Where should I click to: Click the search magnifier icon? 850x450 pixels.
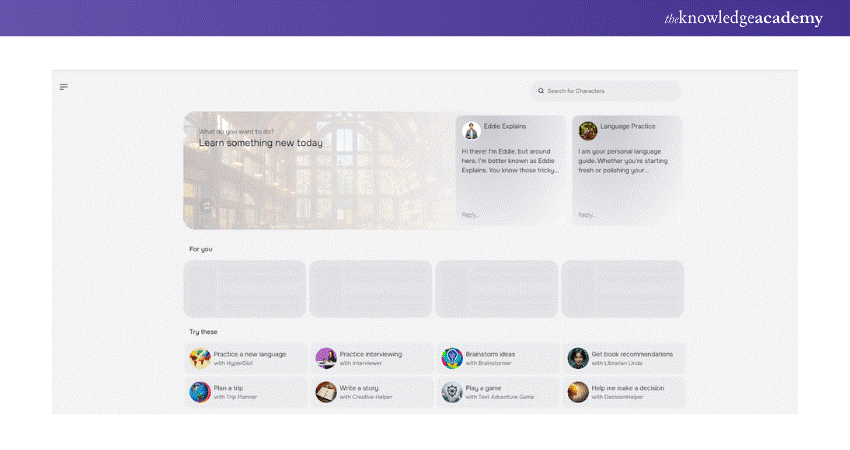[541, 91]
